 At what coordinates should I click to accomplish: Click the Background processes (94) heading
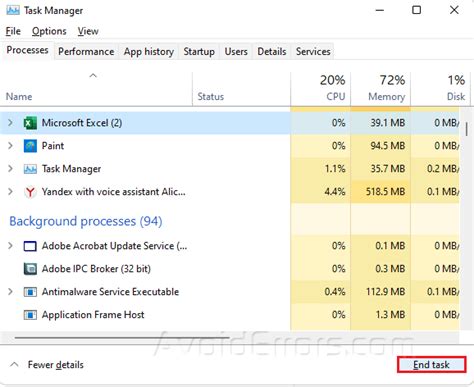(x=86, y=221)
